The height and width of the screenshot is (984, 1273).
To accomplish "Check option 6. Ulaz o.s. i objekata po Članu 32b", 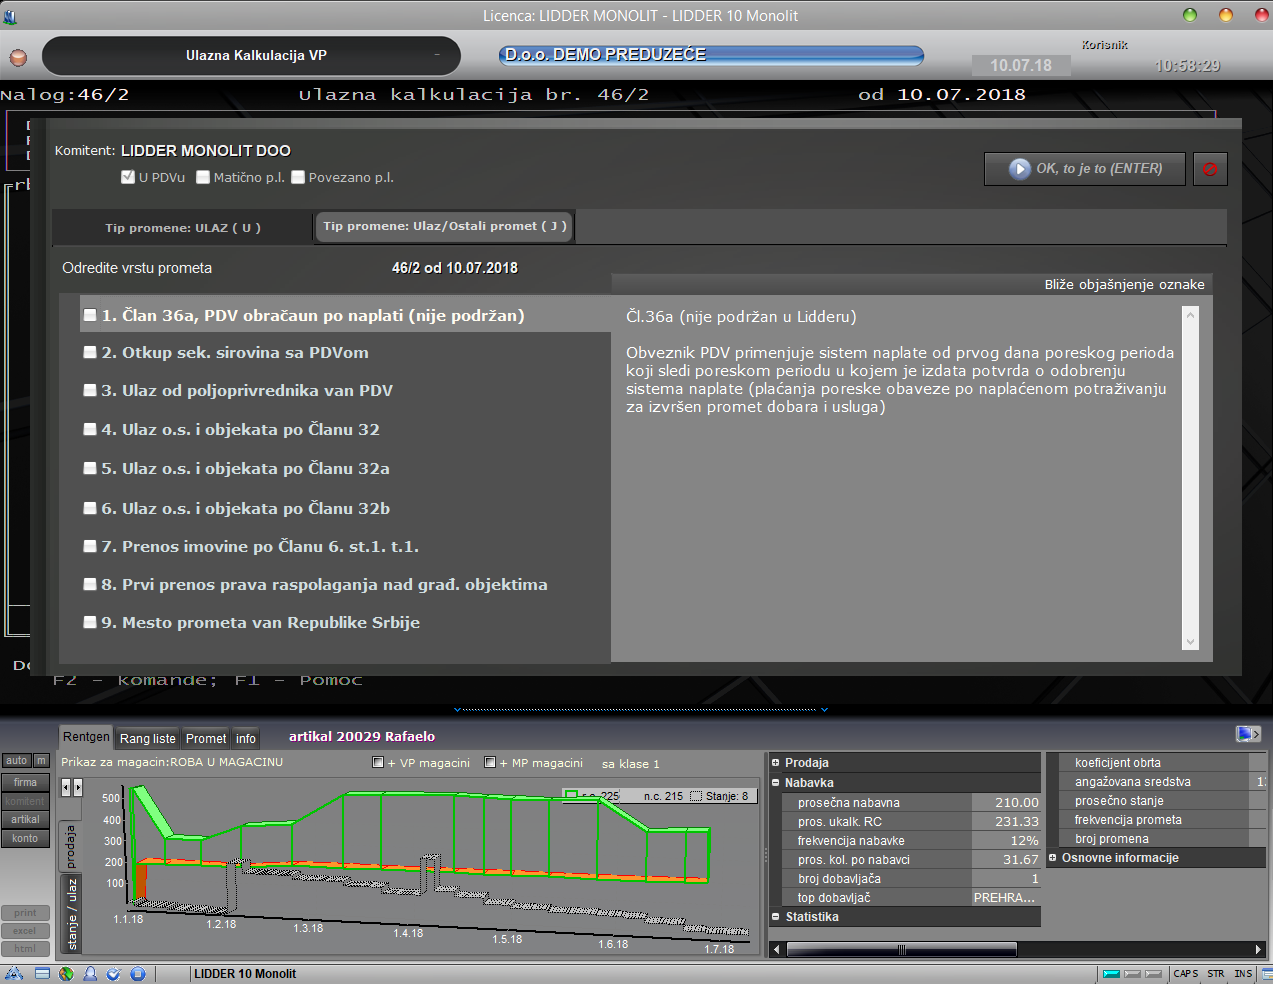I will (90, 508).
